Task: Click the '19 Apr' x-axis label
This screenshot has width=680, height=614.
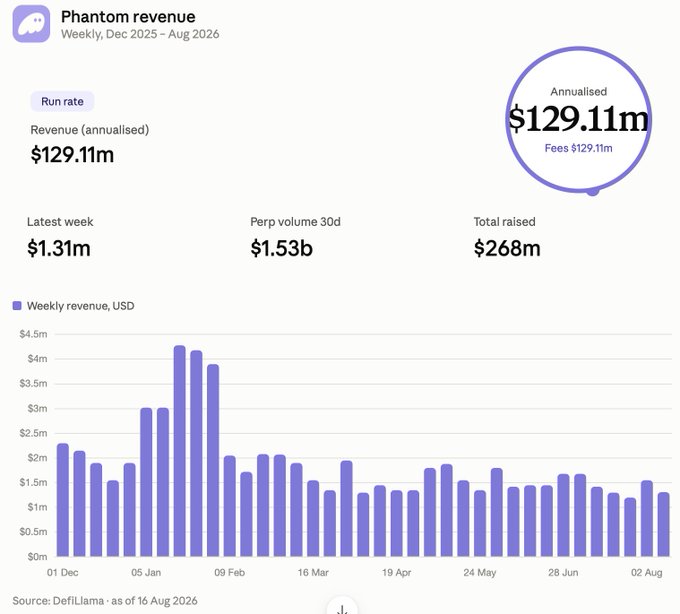Action: tap(397, 572)
